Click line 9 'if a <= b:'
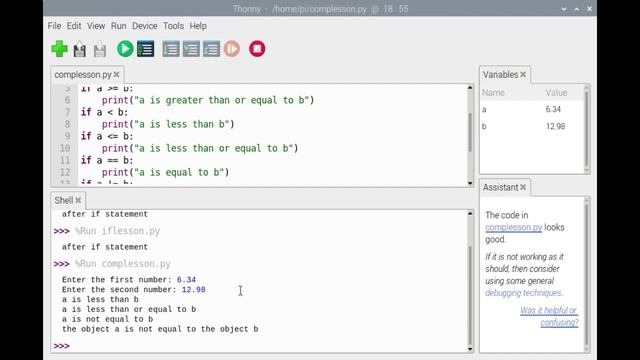Screen dimensions: 640x360 pyautogui.click(x=107, y=136)
